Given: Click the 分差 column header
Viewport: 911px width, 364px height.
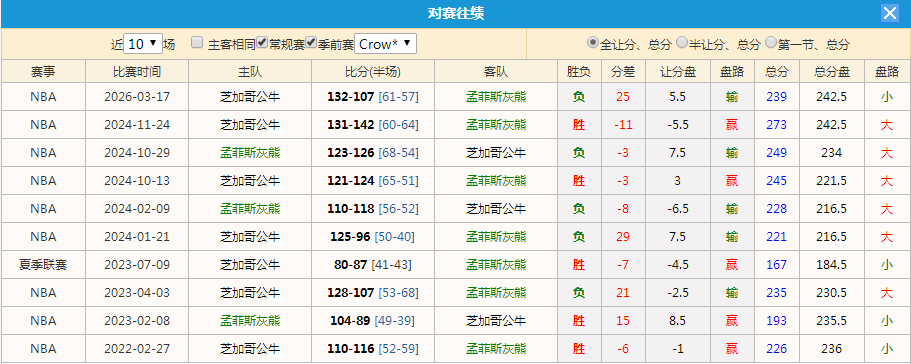Looking at the screenshot, I should pos(623,71).
